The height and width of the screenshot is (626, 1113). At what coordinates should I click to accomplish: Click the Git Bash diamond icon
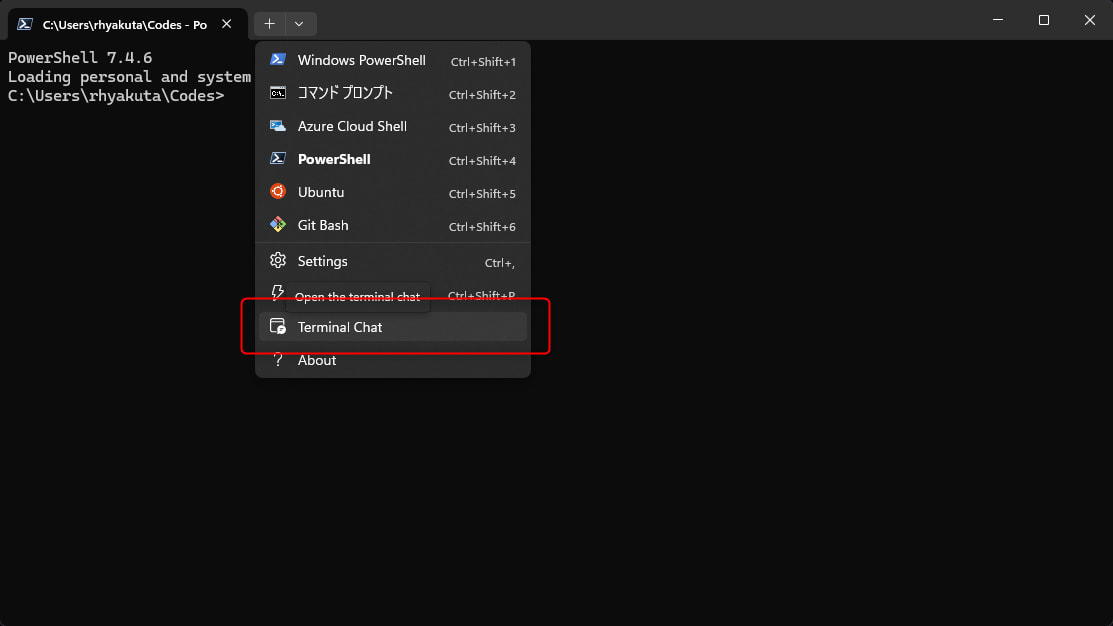278,224
